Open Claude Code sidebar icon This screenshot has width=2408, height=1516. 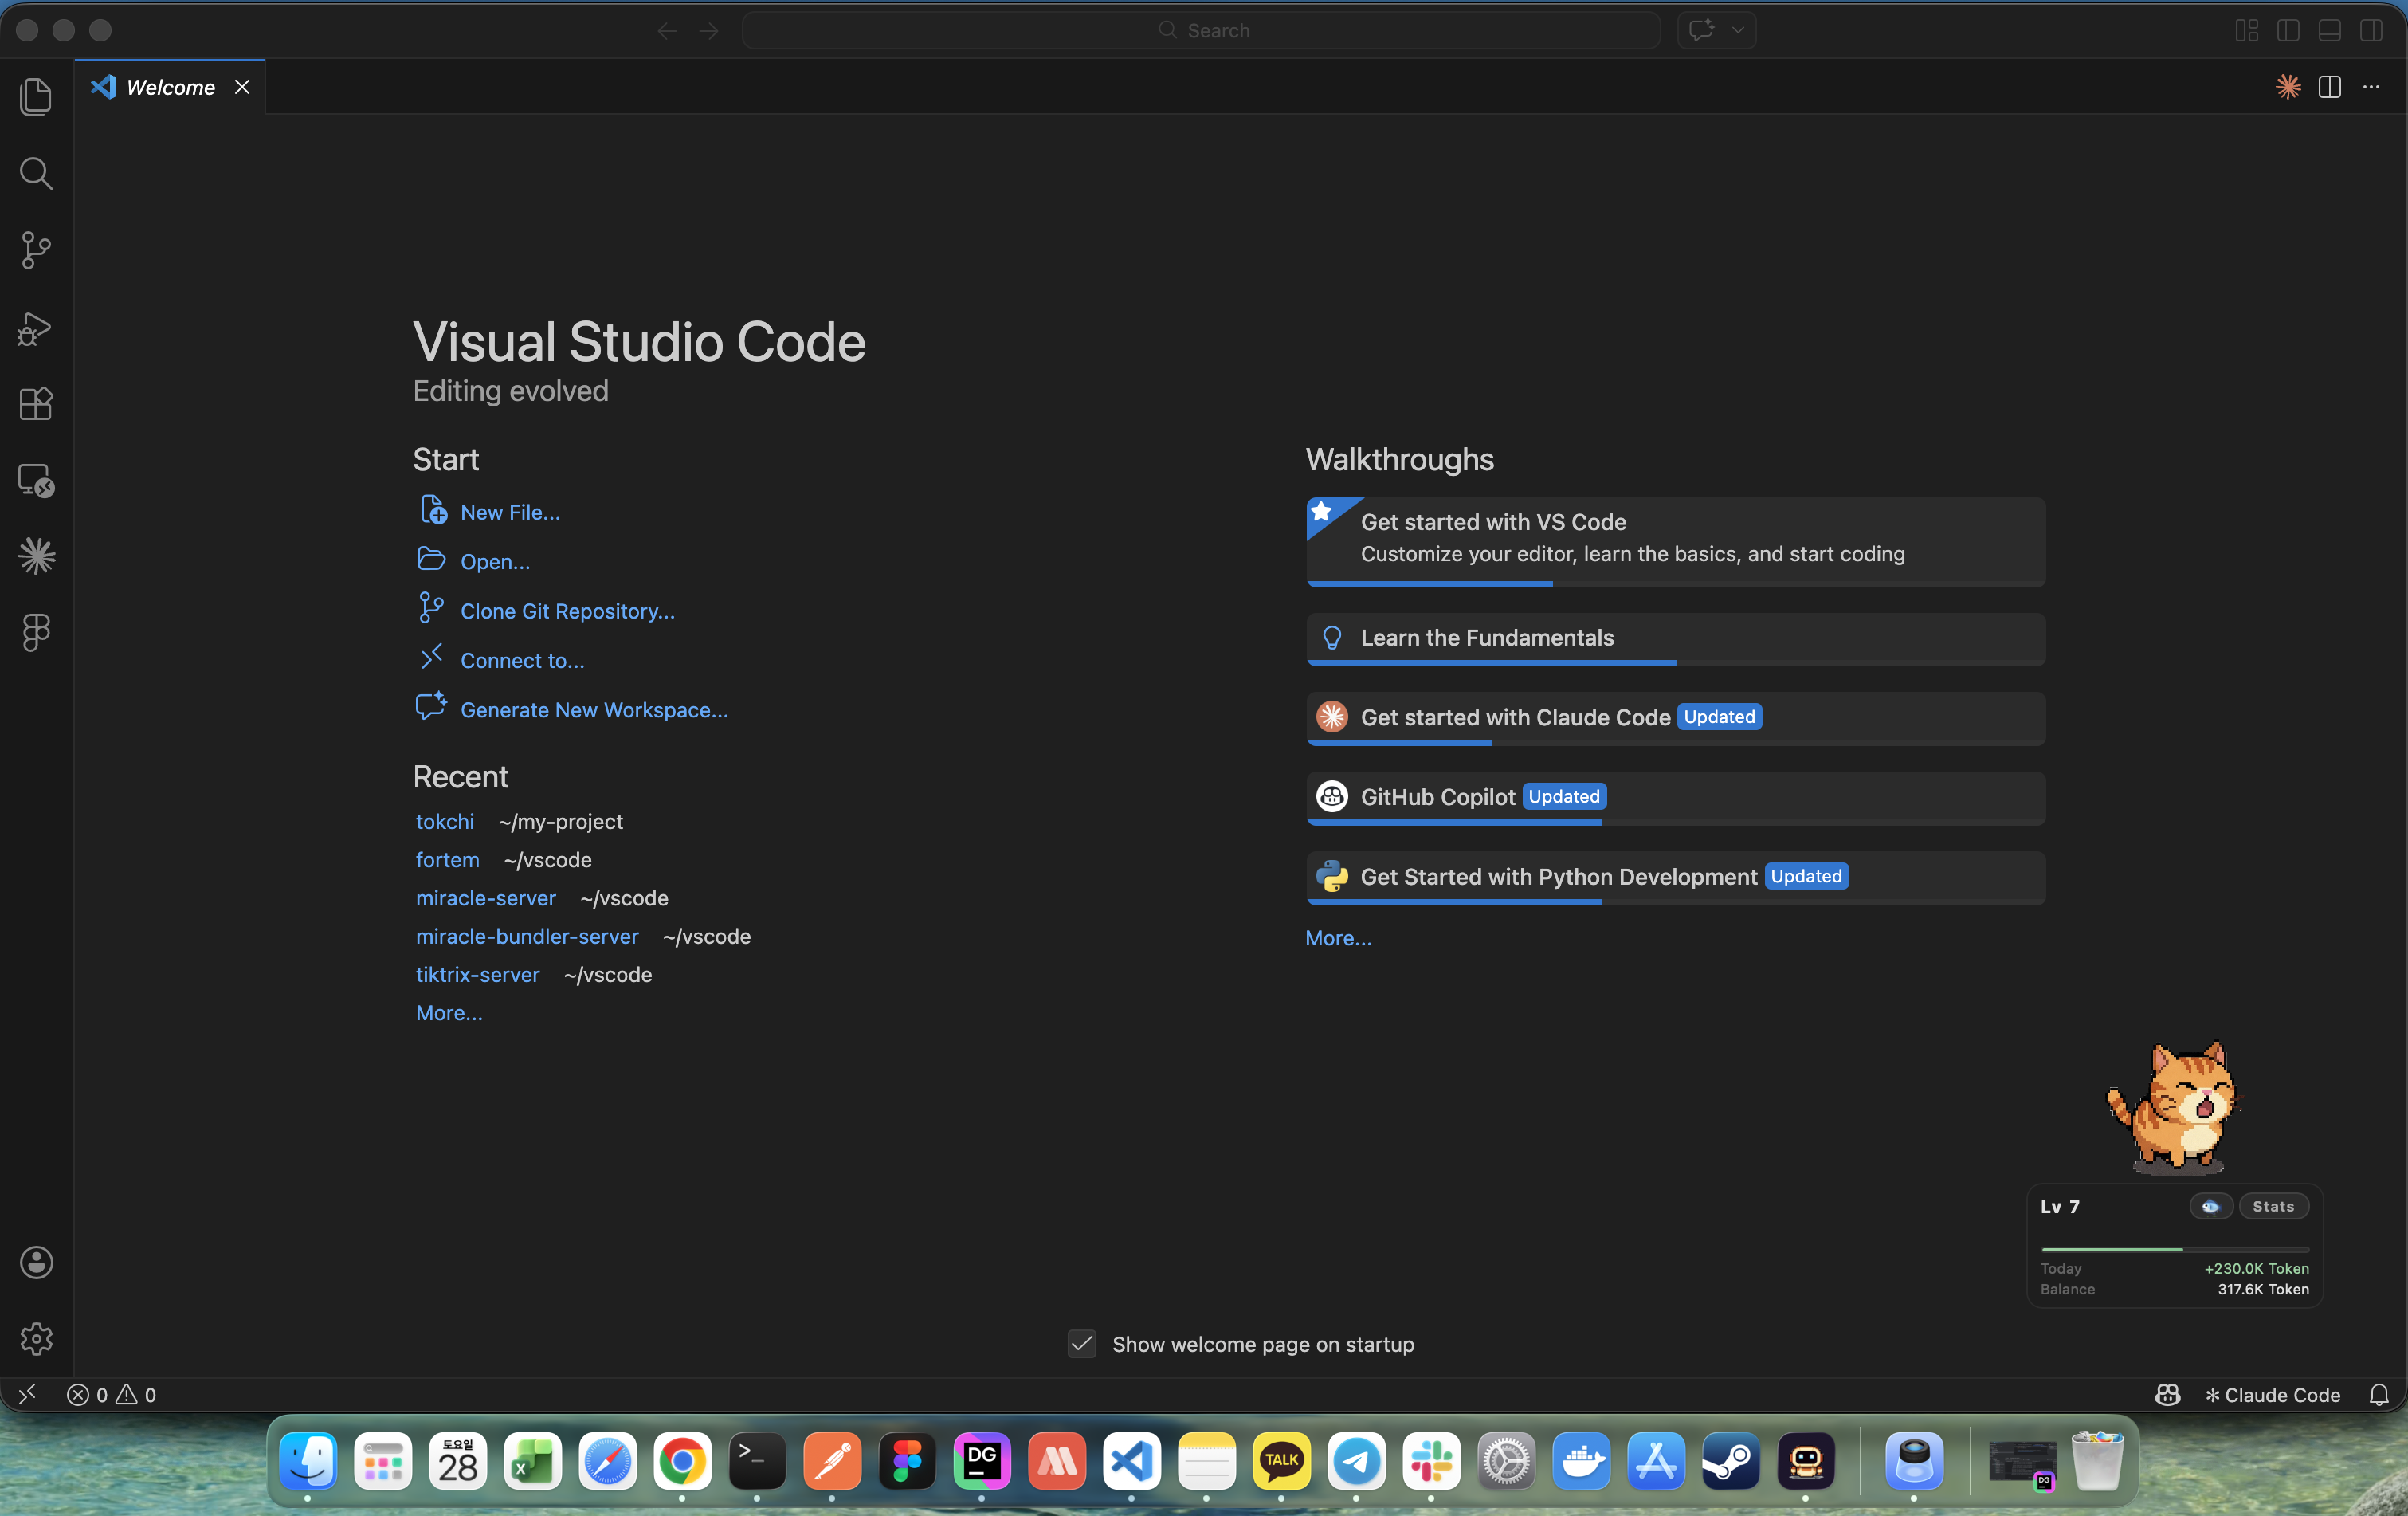[x=36, y=556]
